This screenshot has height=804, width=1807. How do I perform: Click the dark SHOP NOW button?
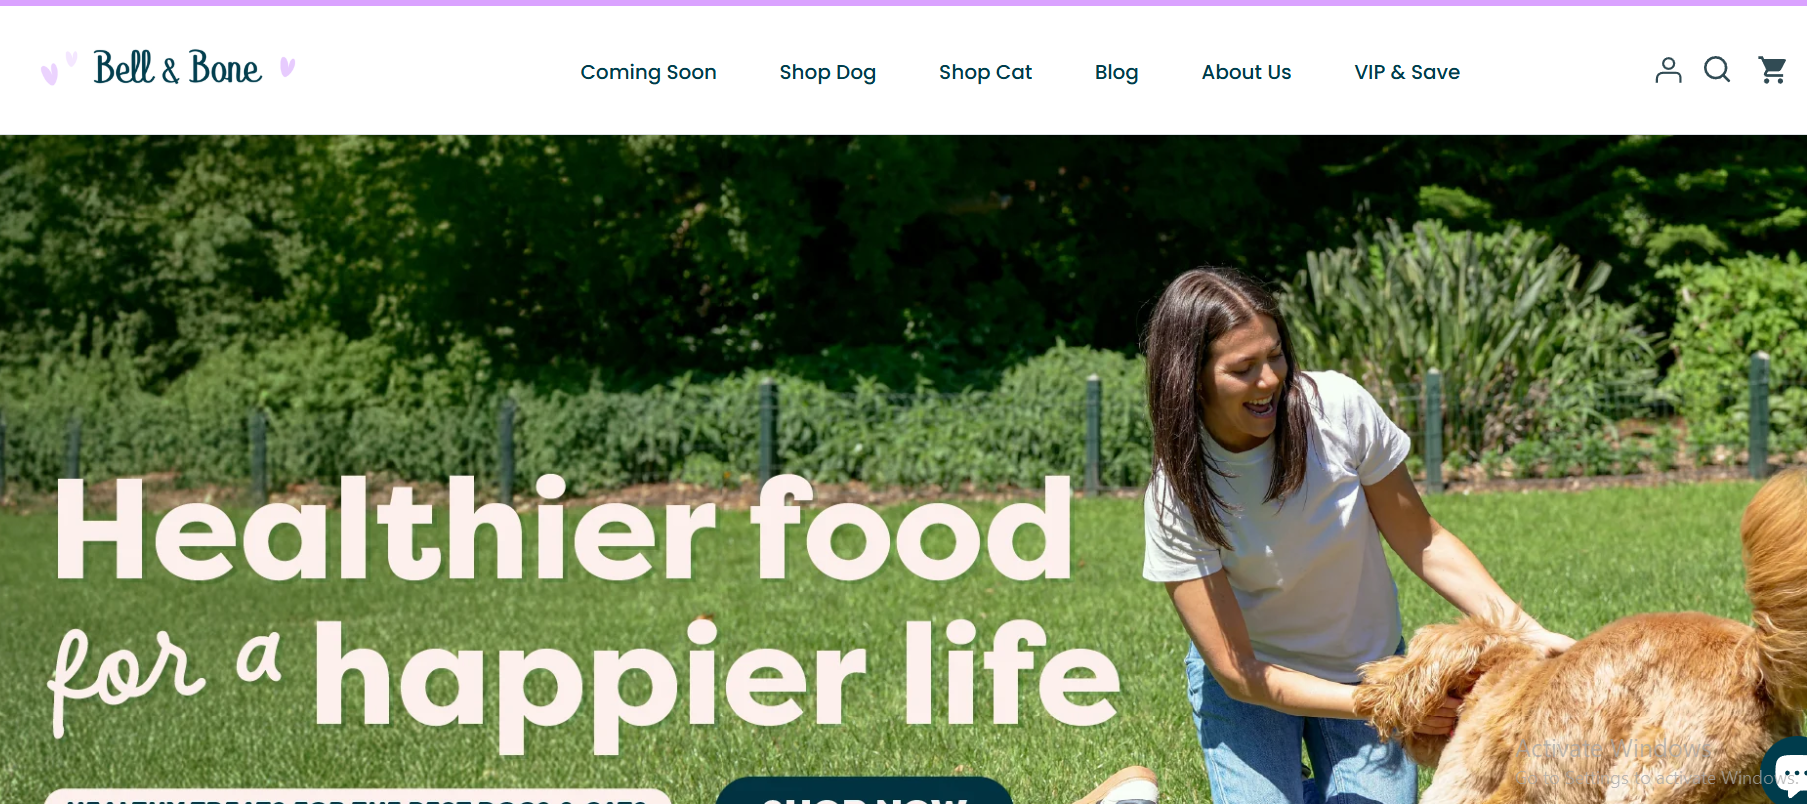(x=864, y=791)
